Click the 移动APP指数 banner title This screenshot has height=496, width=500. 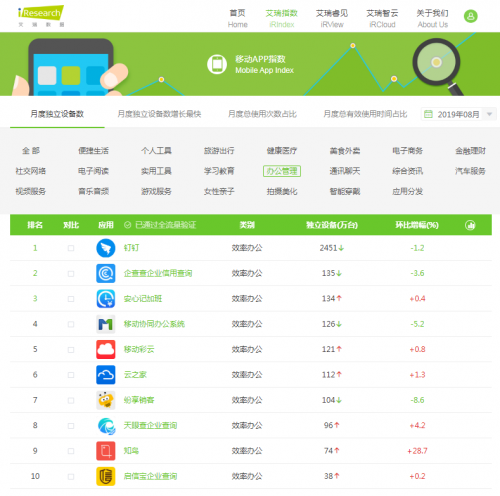tap(260, 59)
